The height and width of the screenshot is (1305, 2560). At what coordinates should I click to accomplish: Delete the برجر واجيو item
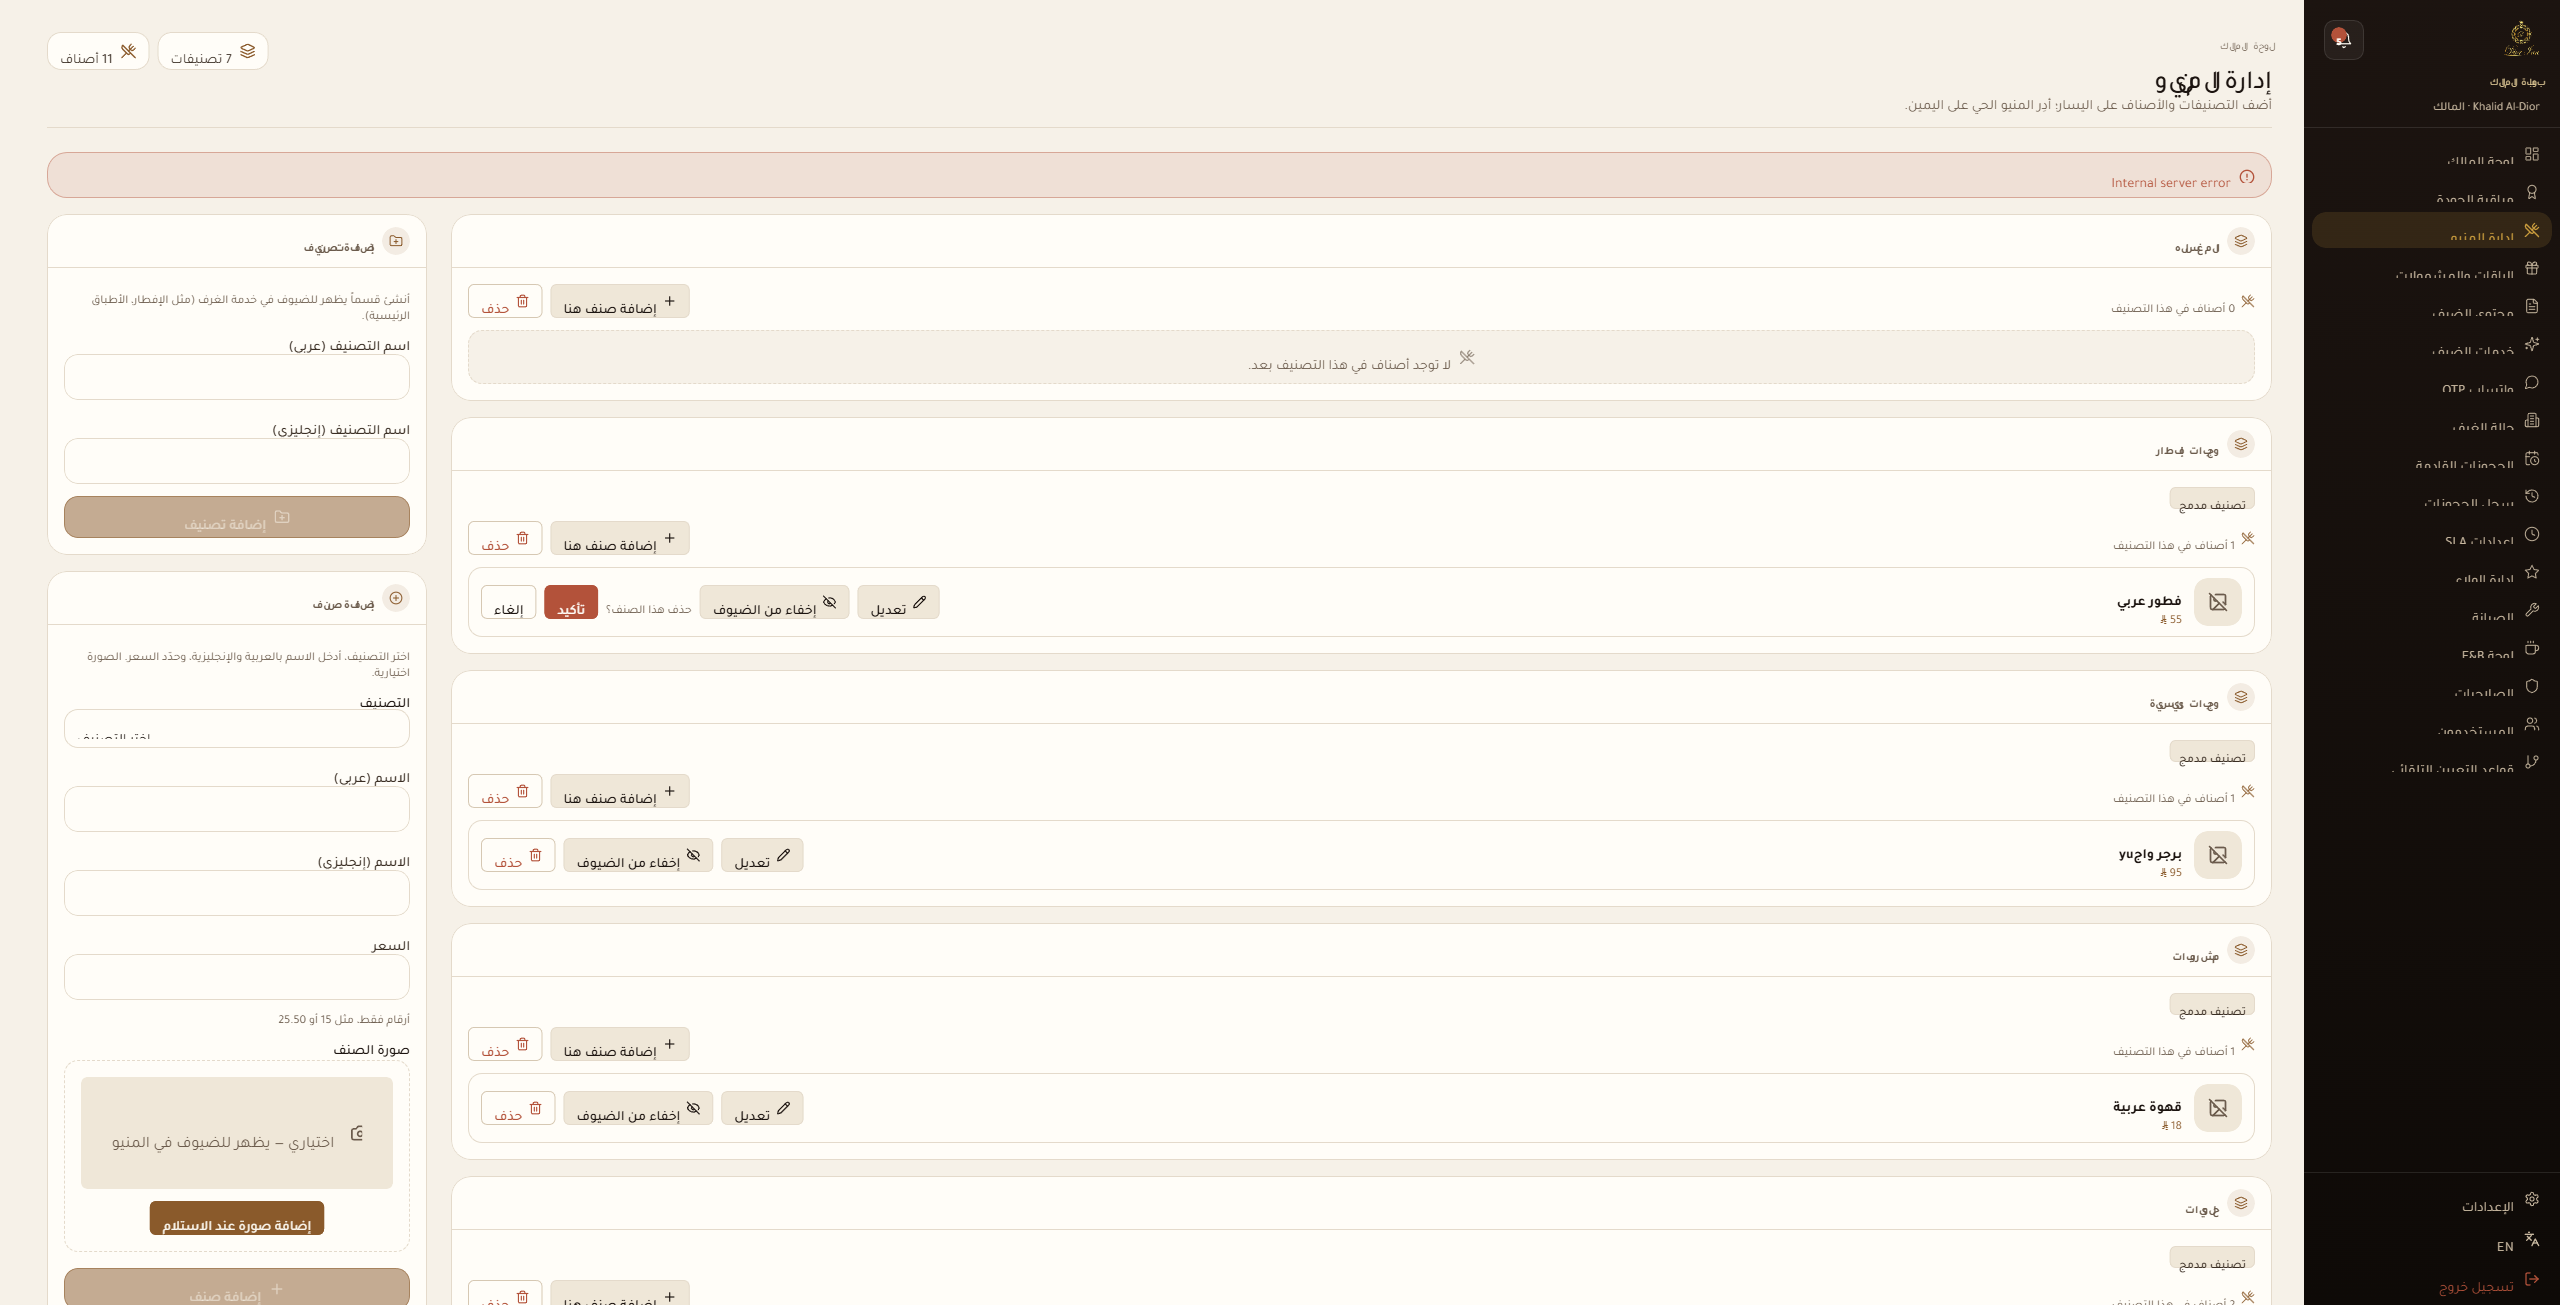click(518, 855)
